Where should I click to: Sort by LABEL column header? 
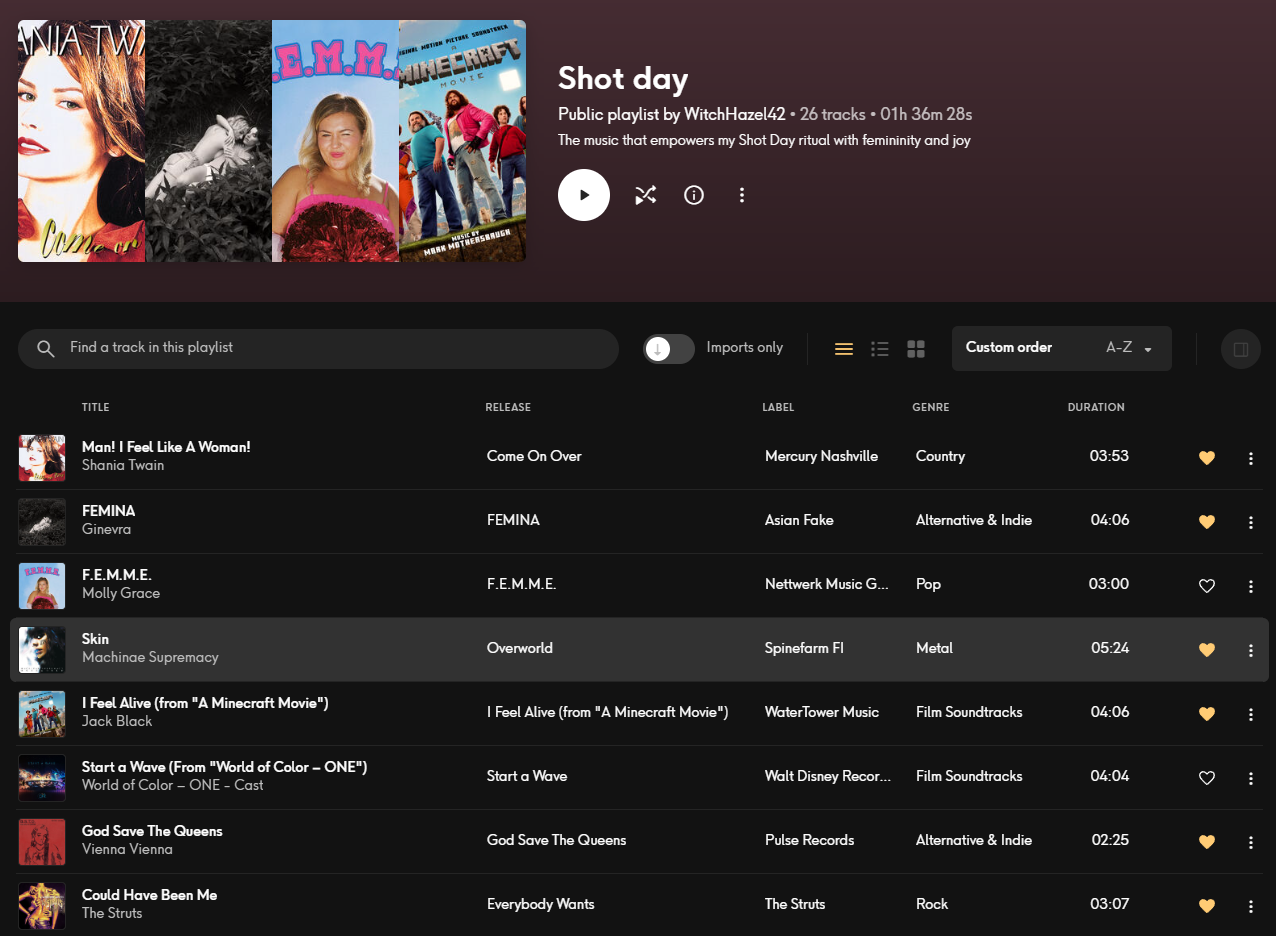click(778, 407)
